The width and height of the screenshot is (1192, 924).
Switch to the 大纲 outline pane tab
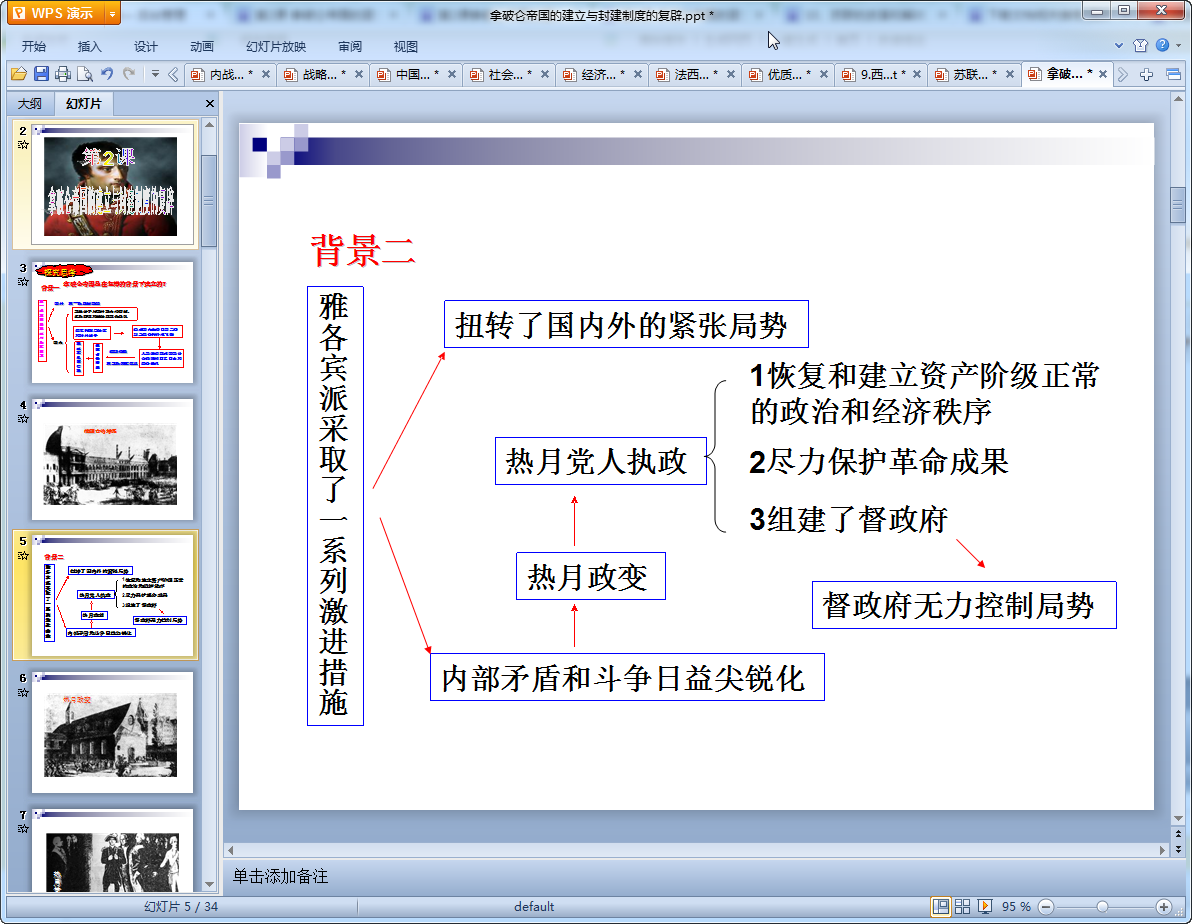[x=30, y=103]
